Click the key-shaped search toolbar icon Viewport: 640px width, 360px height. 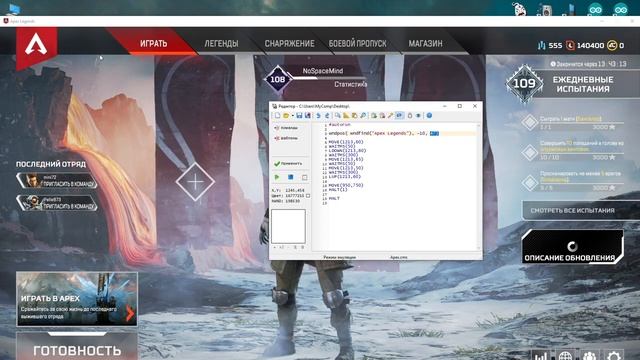pyautogui.click(x=363, y=116)
